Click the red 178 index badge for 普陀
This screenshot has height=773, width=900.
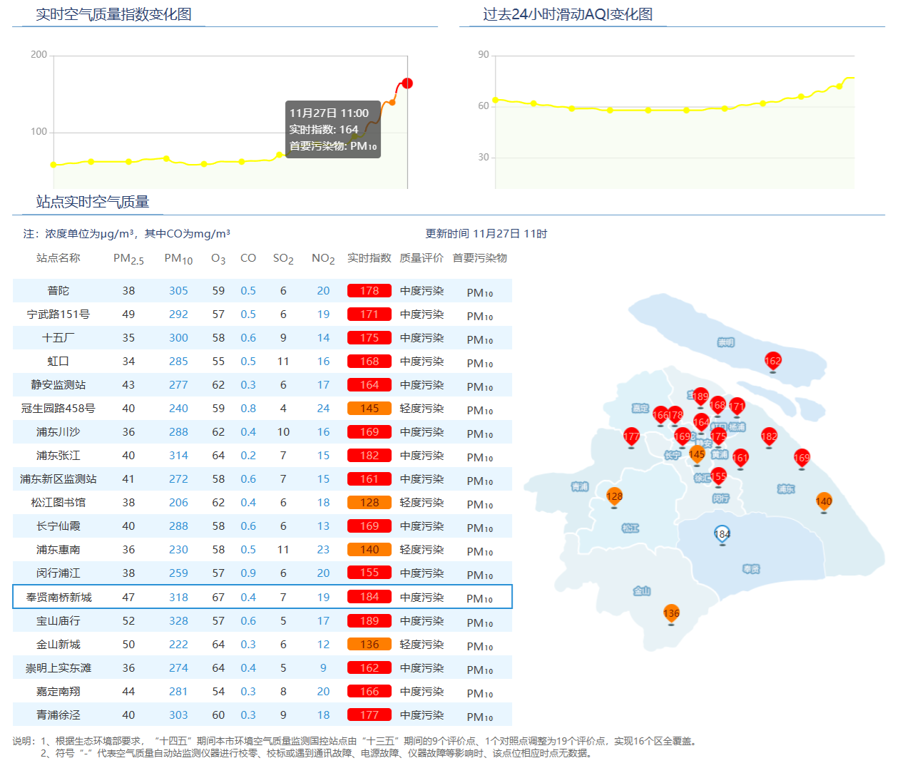368,291
